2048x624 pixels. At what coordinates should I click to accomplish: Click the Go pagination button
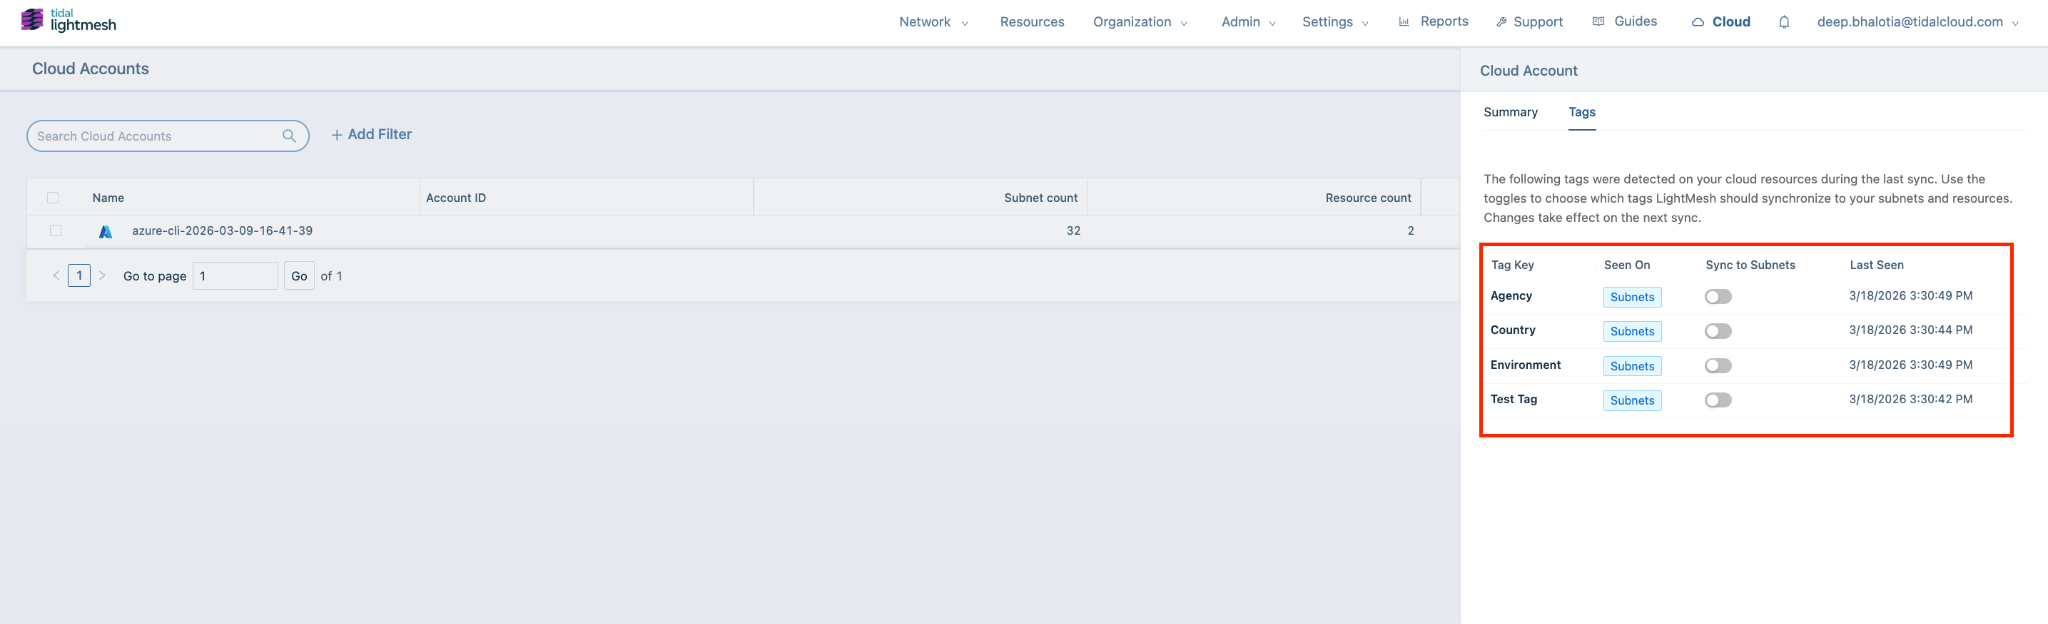coord(299,276)
